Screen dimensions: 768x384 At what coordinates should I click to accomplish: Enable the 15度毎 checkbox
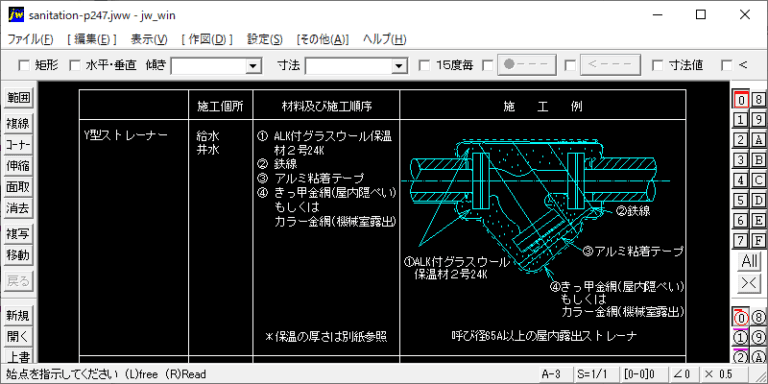425,65
